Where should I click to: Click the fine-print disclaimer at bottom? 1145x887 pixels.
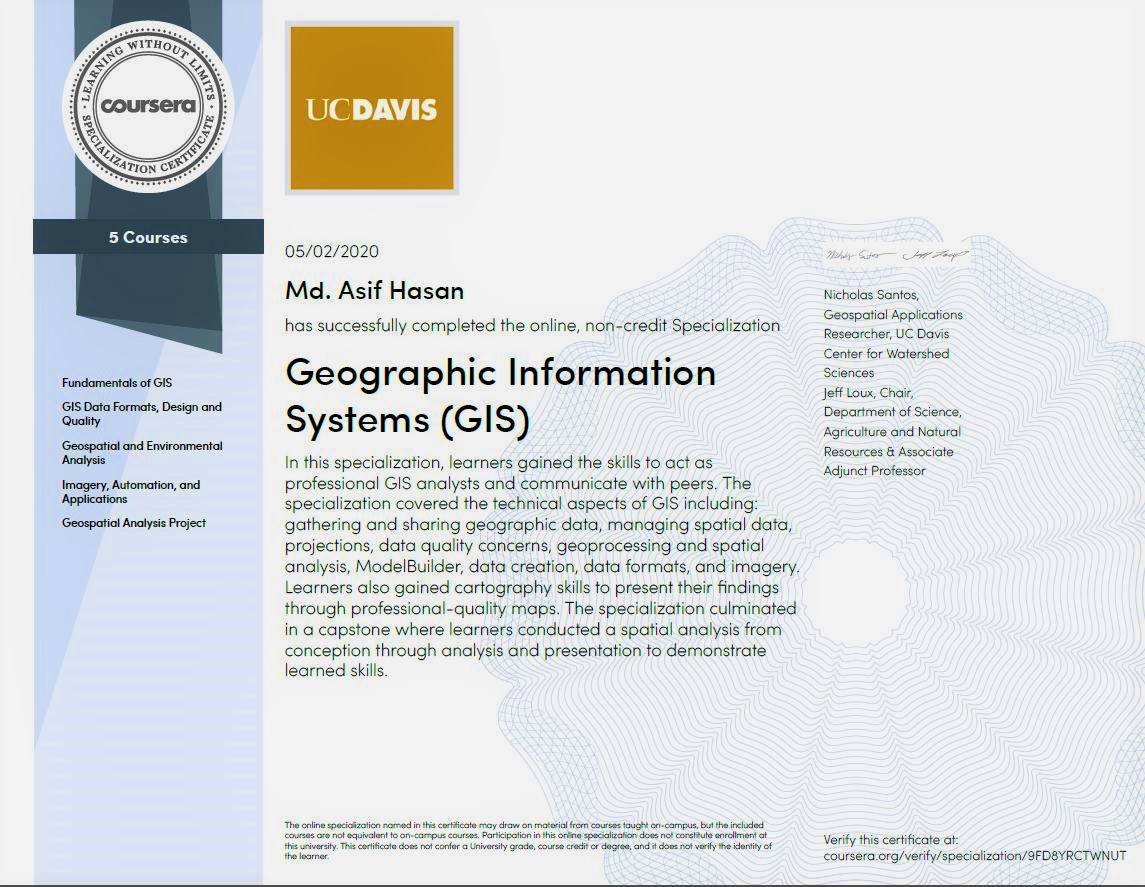[527, 841]
